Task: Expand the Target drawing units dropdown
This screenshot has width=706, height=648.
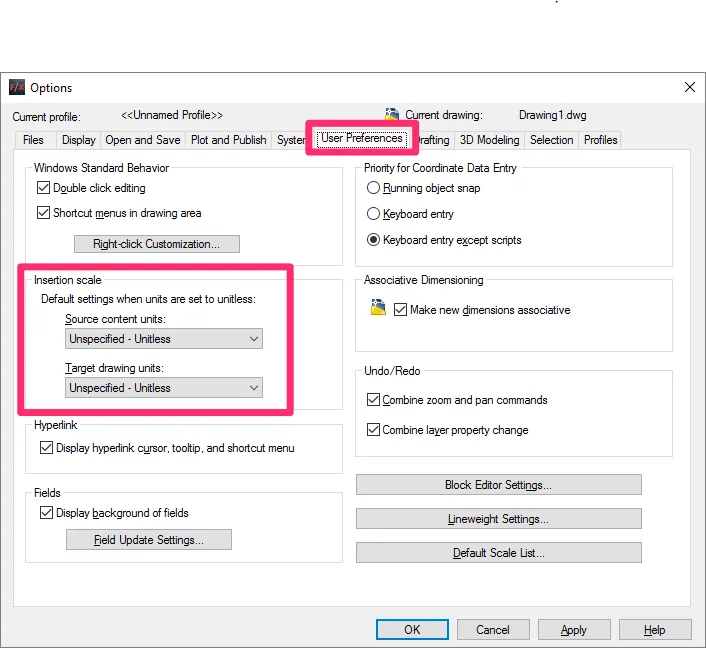Action: coord(164,388)
